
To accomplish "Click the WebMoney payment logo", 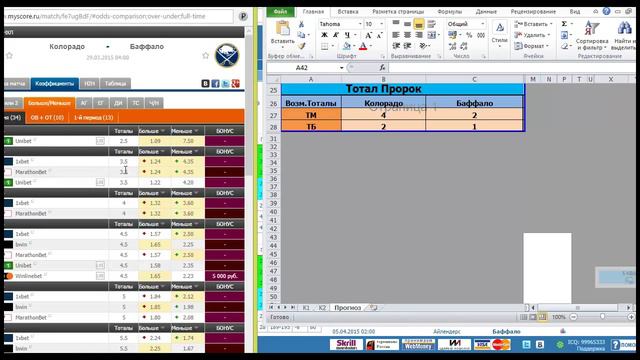I will coord(418,344).
